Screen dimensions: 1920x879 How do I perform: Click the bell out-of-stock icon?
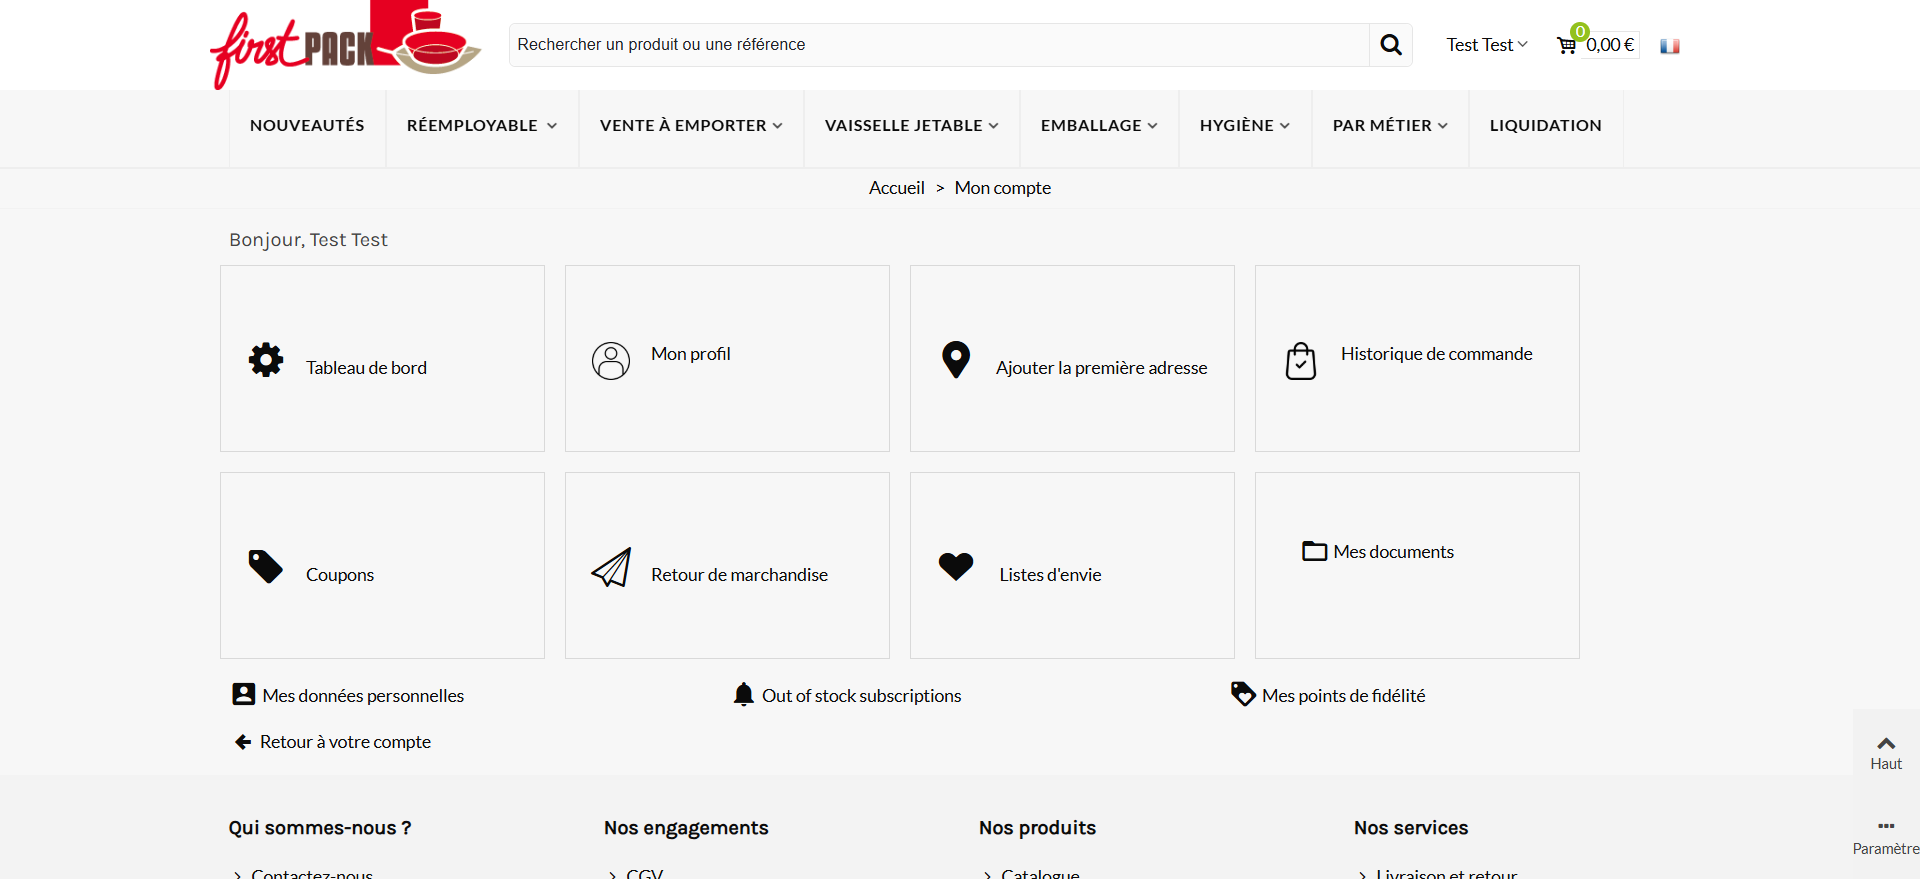[x=743, y=695]
